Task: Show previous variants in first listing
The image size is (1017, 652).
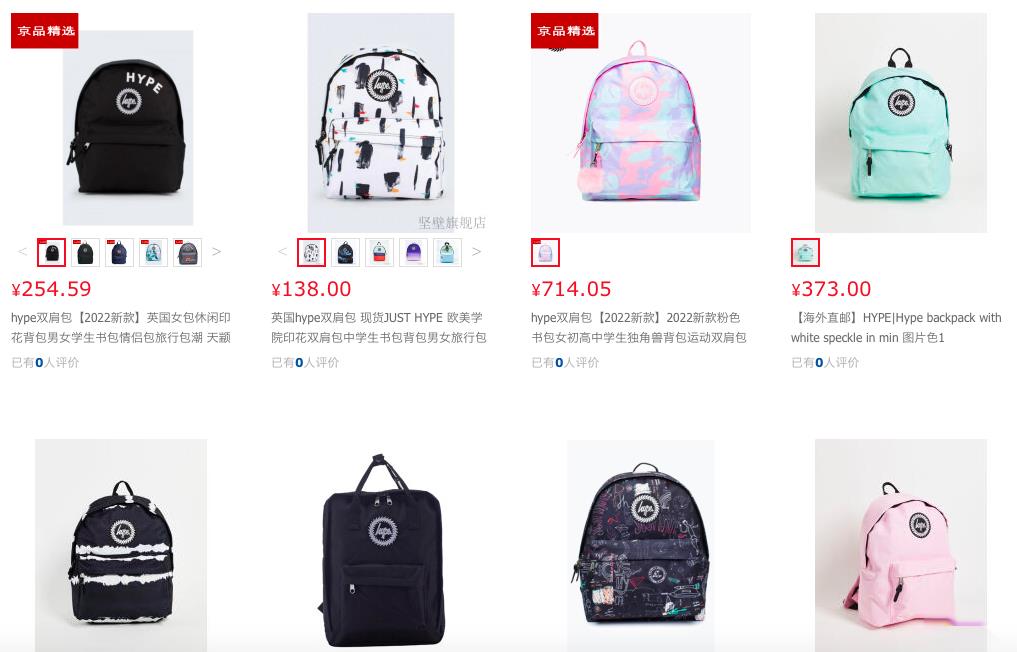Action: [23, 252]
